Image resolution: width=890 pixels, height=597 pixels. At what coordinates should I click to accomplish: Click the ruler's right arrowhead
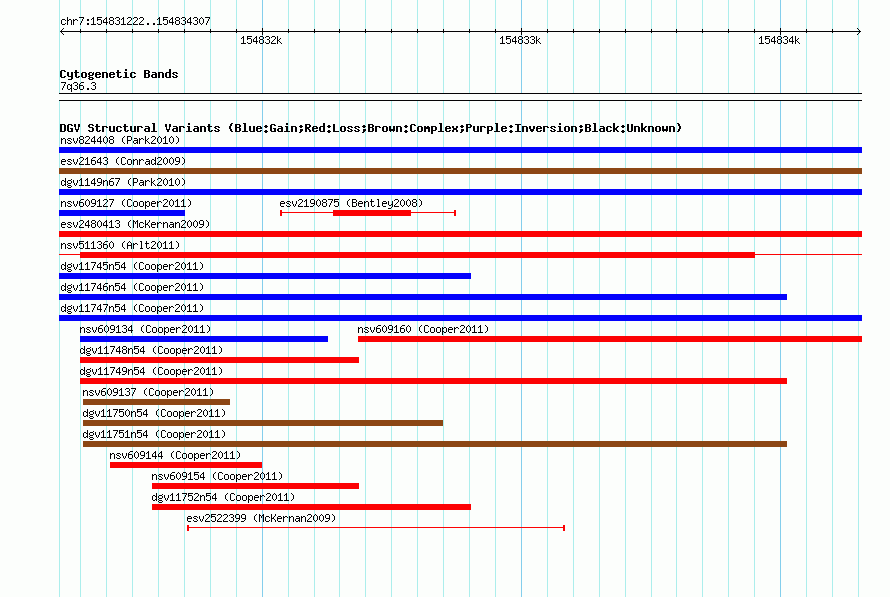point(859,32)
